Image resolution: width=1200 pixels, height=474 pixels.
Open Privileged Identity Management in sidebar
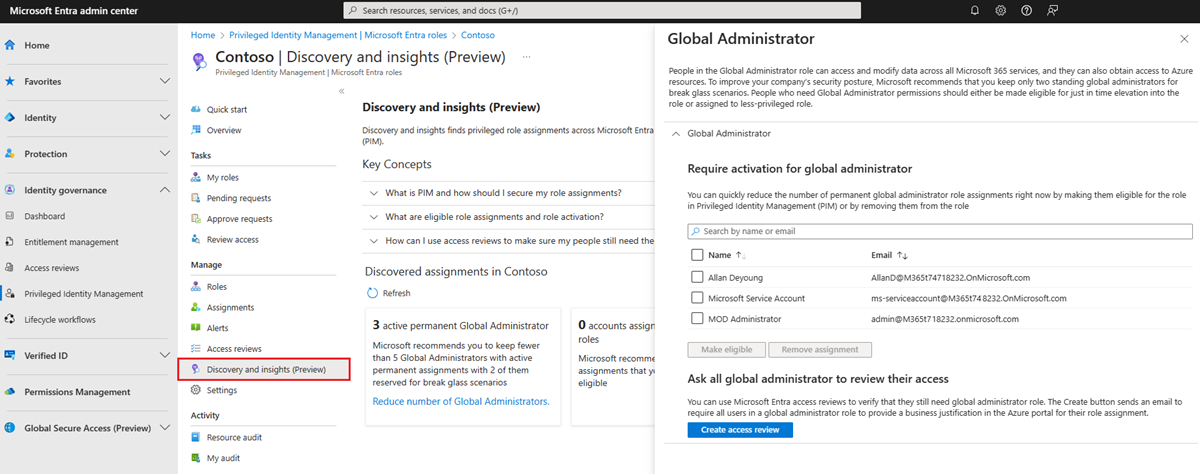(84, 294)
